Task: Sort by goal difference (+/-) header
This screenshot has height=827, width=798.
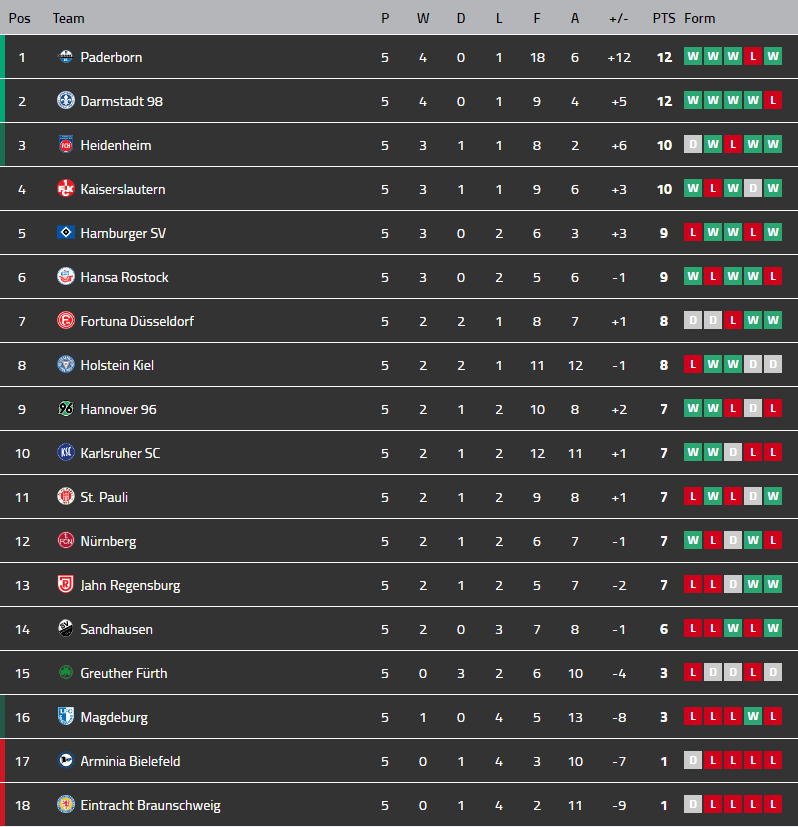Action: pos(619,18)
